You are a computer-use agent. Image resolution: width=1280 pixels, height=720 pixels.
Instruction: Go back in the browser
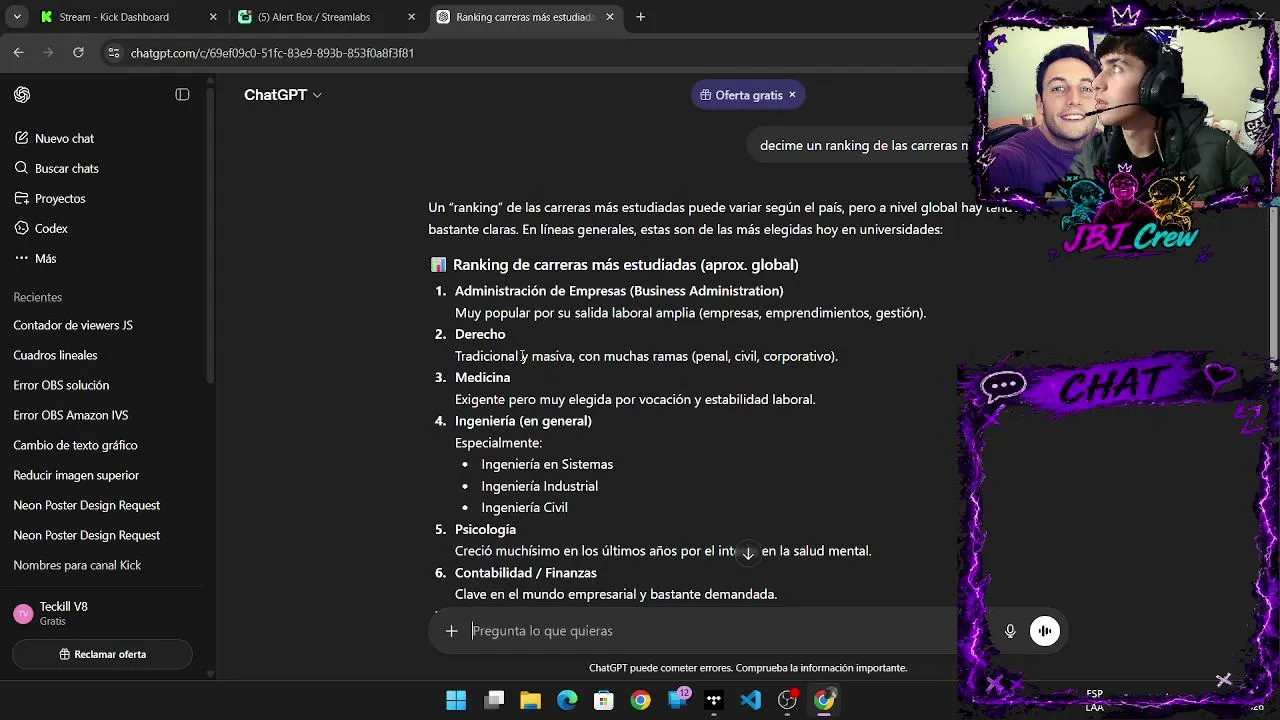(x=19, y=53)
